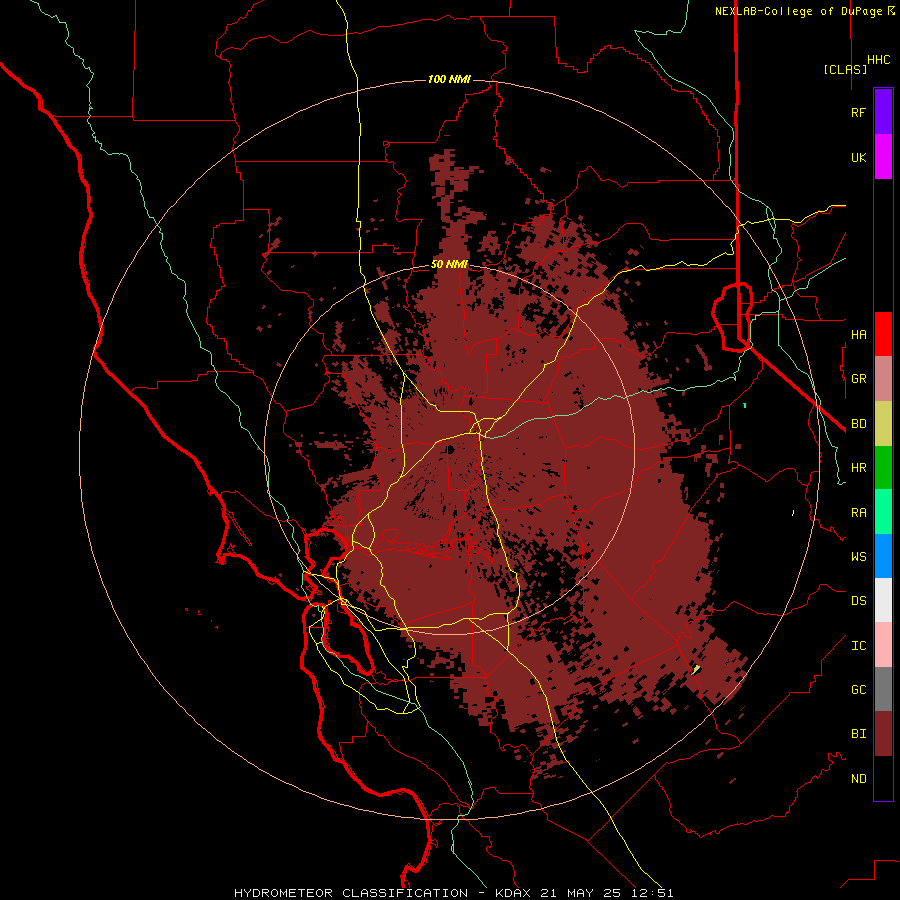Click the BI legend label
Viewport: 900px width, 900px height.
click(x=858, y=734)
